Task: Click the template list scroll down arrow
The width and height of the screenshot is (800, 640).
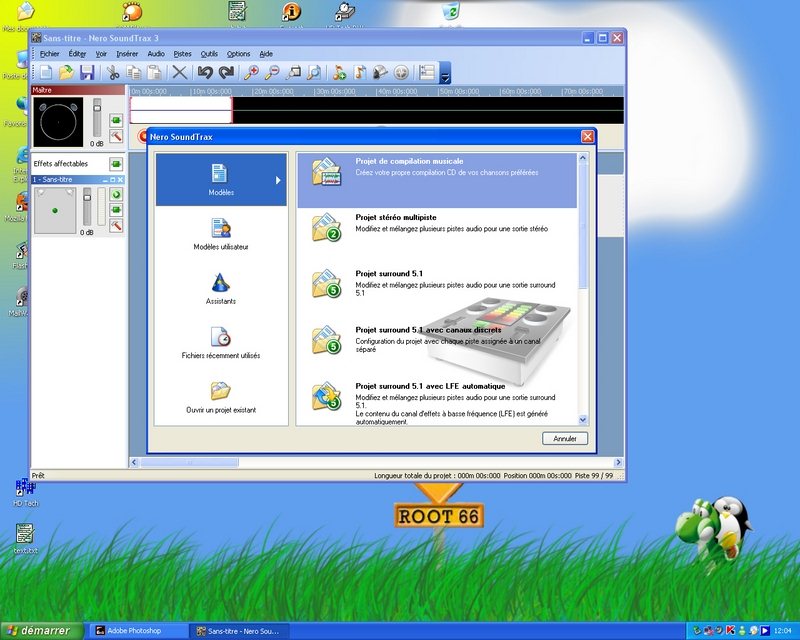Action: [x=583, y=420]
